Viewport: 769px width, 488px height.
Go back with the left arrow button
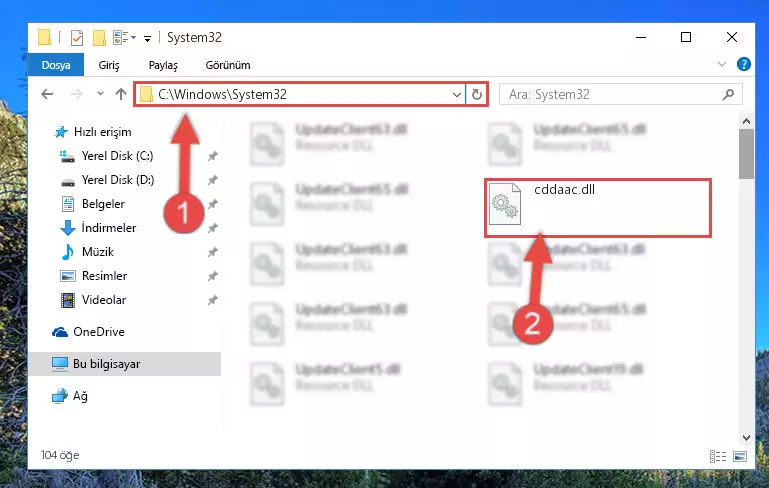(47, 94)
